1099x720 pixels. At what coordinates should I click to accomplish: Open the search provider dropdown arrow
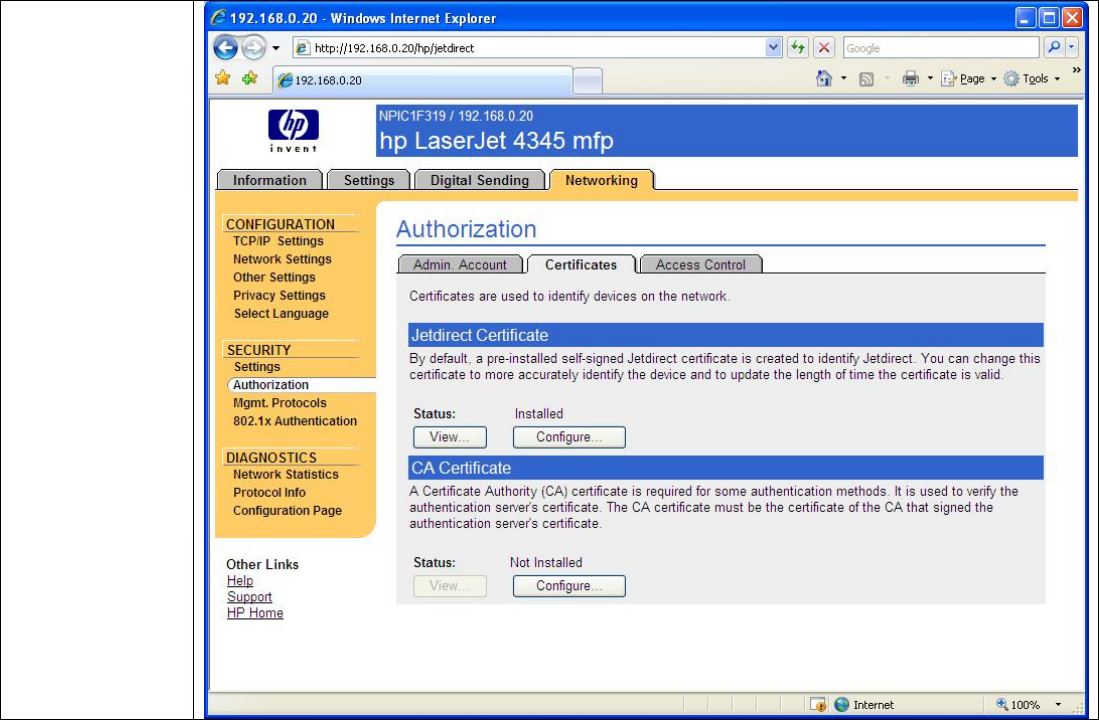(x=1071, y=48)
